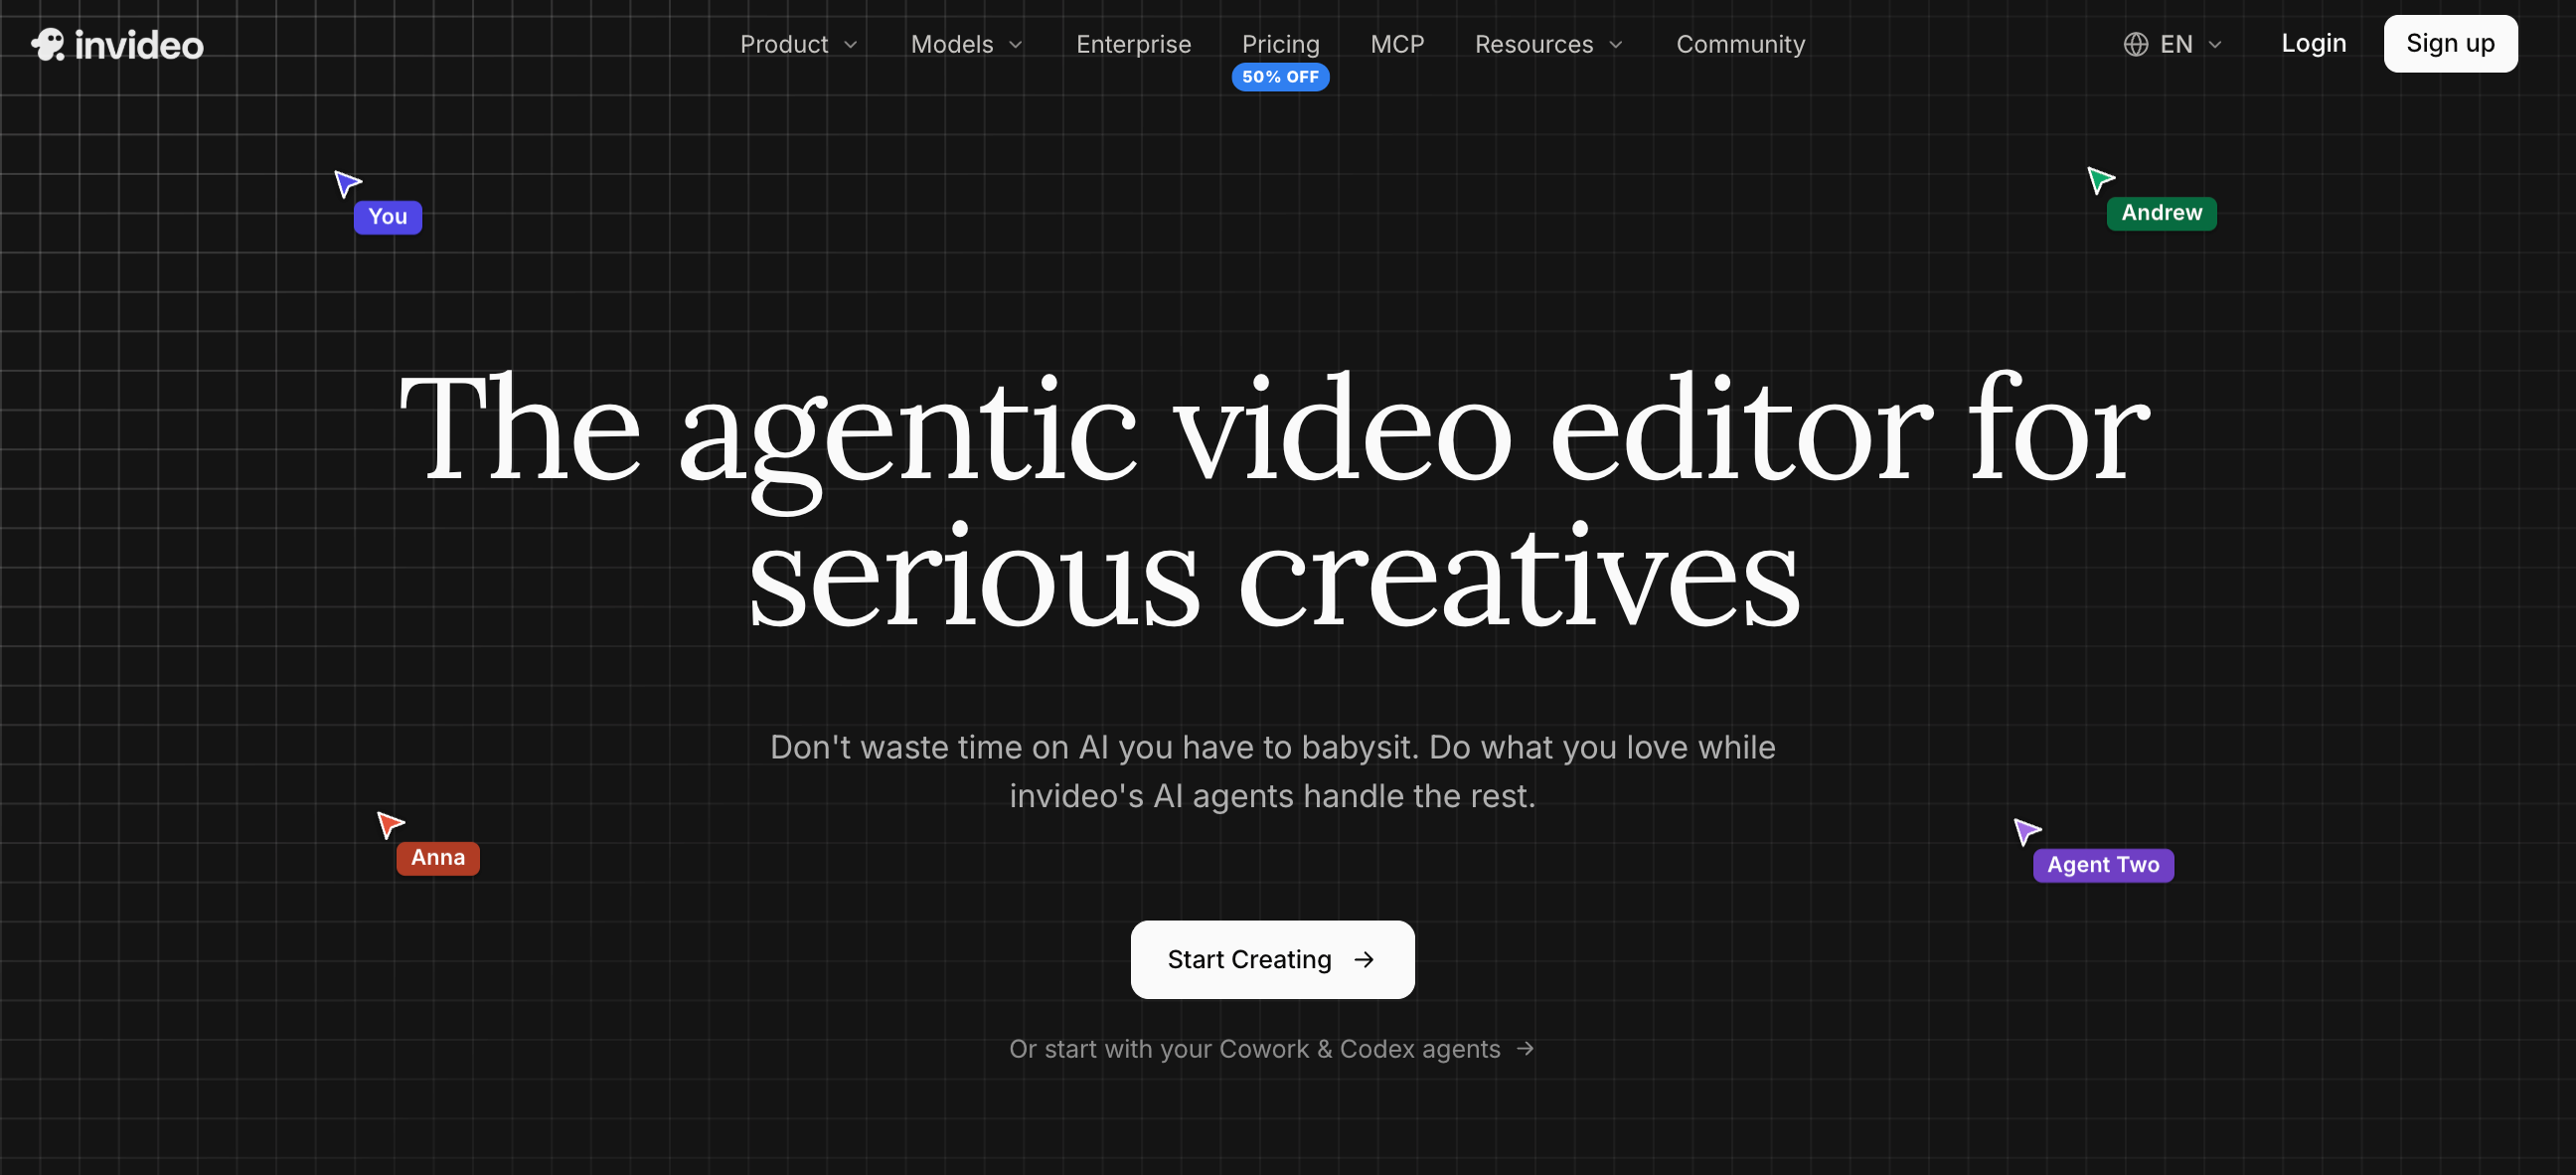2576x1175 pixels.
Task: Open the Resources menu
Action: 1549,44
